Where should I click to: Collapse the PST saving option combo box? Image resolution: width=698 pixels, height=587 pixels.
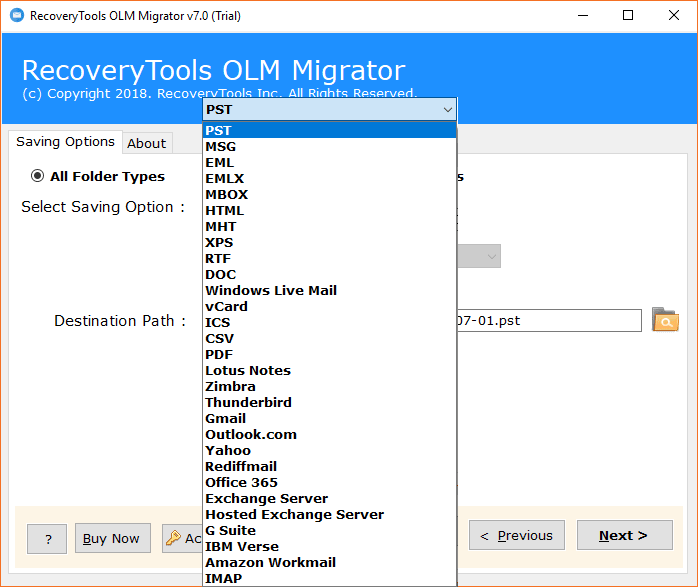329,109
